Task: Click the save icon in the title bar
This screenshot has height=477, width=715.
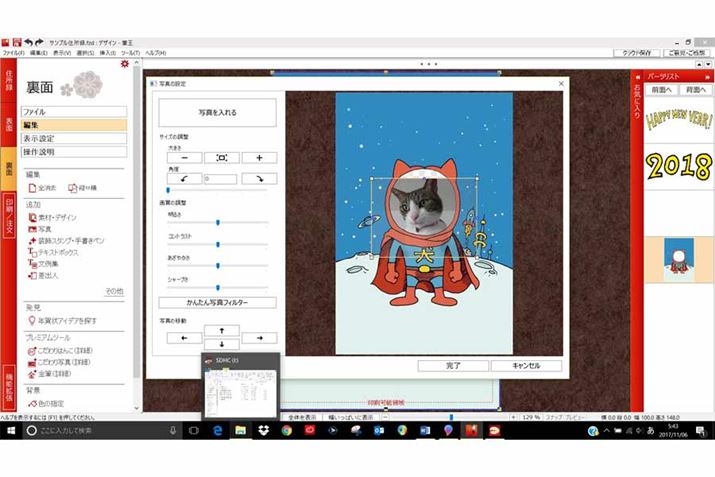Action: 17,42
